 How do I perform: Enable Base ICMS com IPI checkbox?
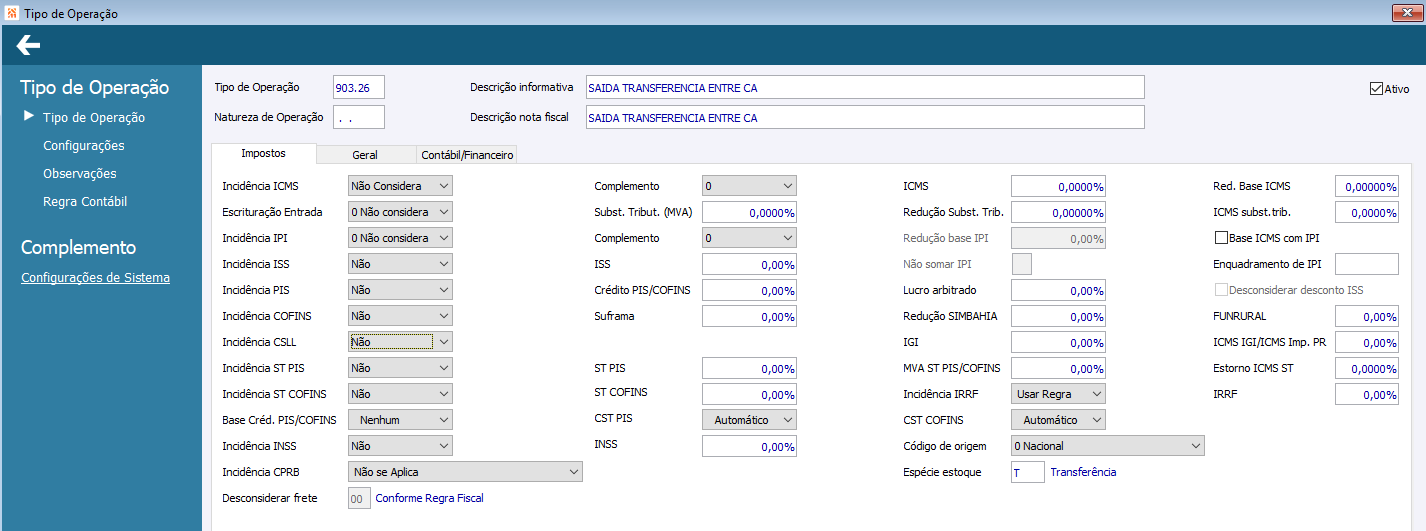[x=1220, y=238]
